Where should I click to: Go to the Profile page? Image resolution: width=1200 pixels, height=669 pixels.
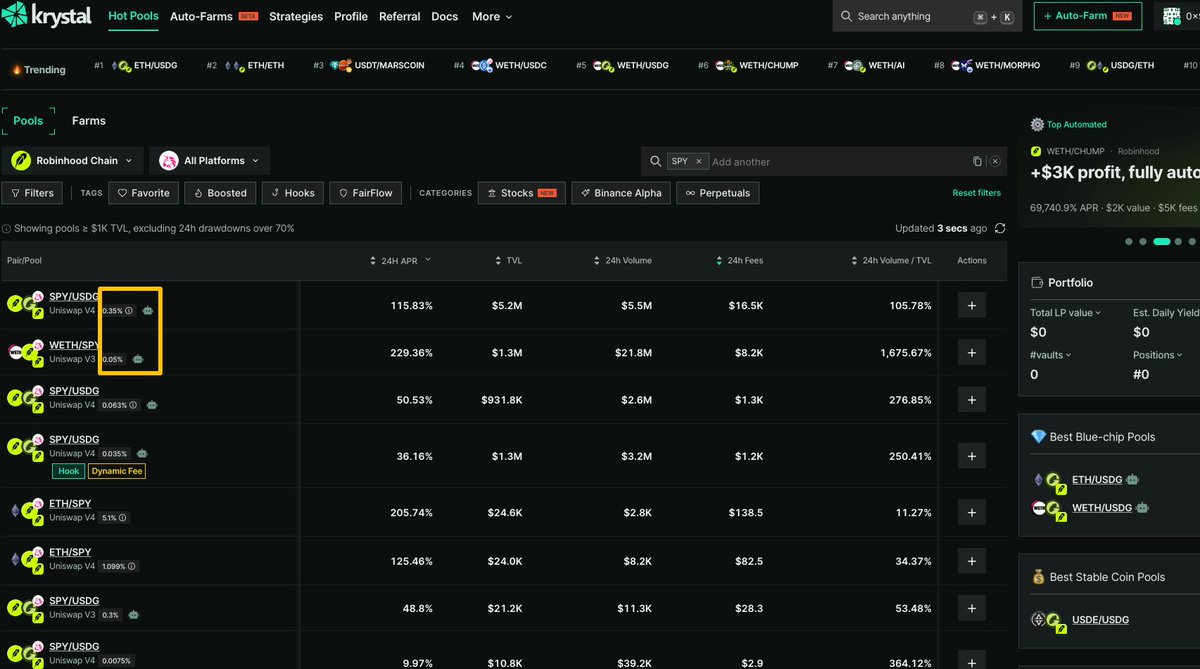coord(351,17)
